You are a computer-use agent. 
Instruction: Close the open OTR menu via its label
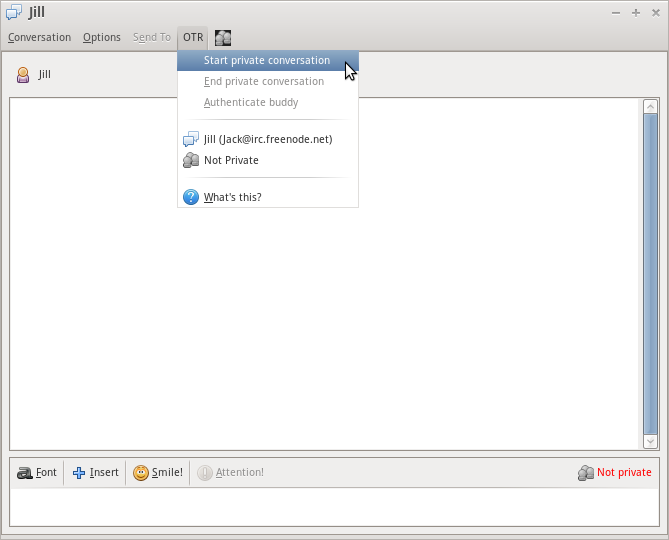coord(193,38)
